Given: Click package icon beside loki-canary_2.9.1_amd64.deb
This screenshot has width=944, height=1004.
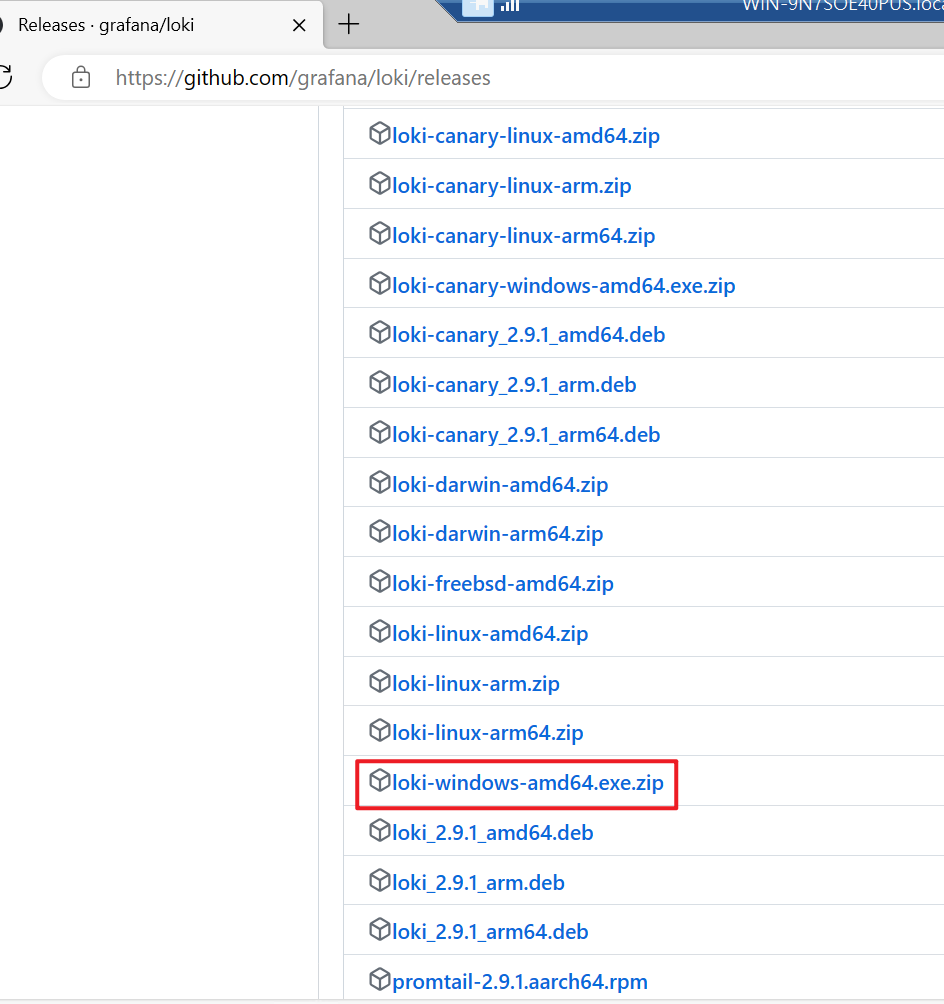Looking at the screenshot, I should [x=380, y=333].
